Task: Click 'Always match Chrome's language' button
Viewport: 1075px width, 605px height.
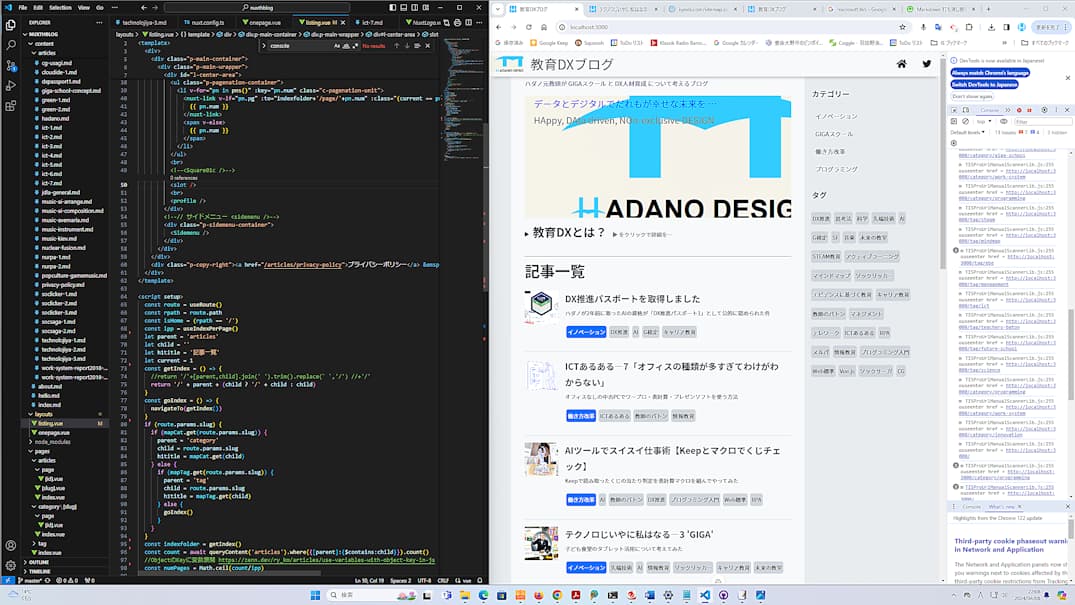Action: tap(990, 73)
